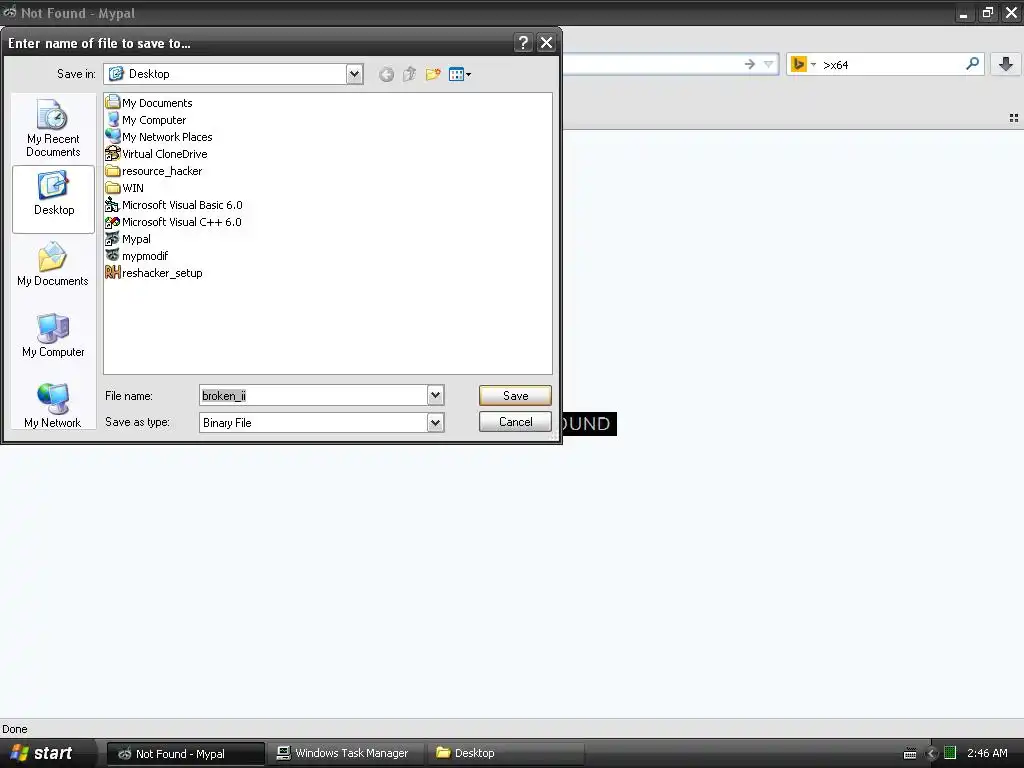The width and height of the screenshot is (1024, 768).
Task: Switch to Desktop folder taskbar button
Action: point(505,753)
